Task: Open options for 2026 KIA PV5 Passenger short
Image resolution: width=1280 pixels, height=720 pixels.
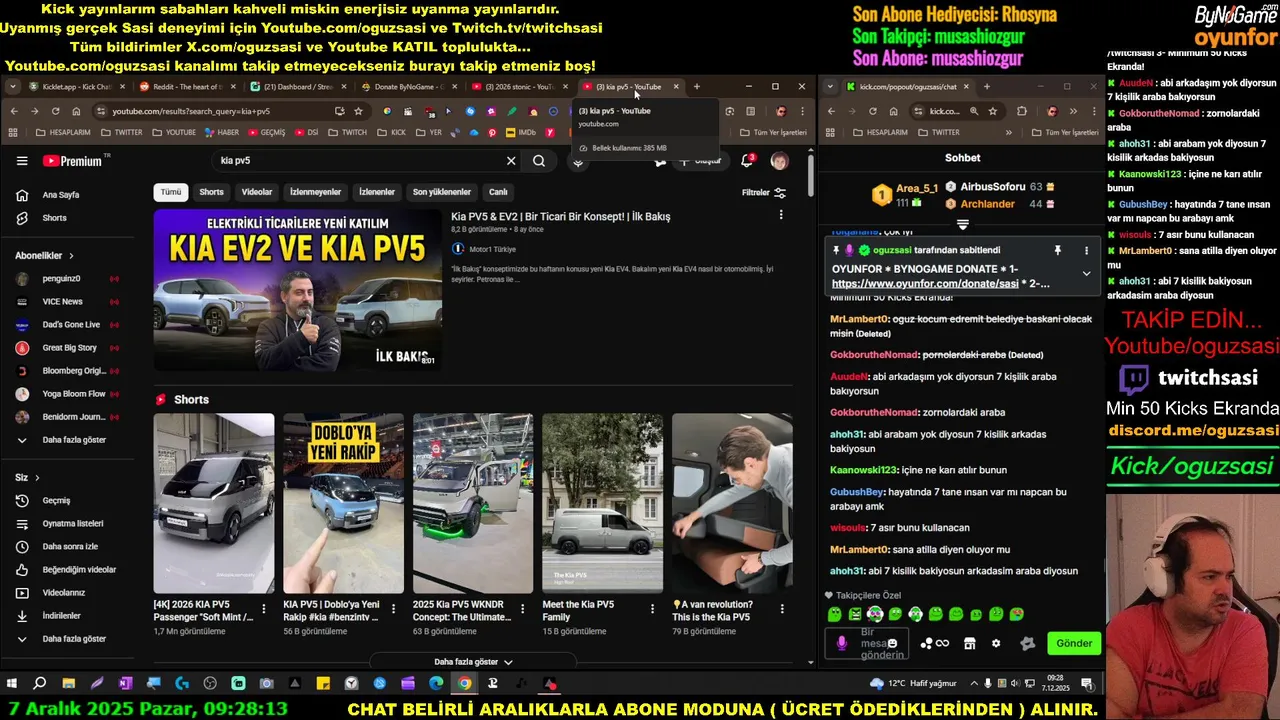Action: pos(263,608)
